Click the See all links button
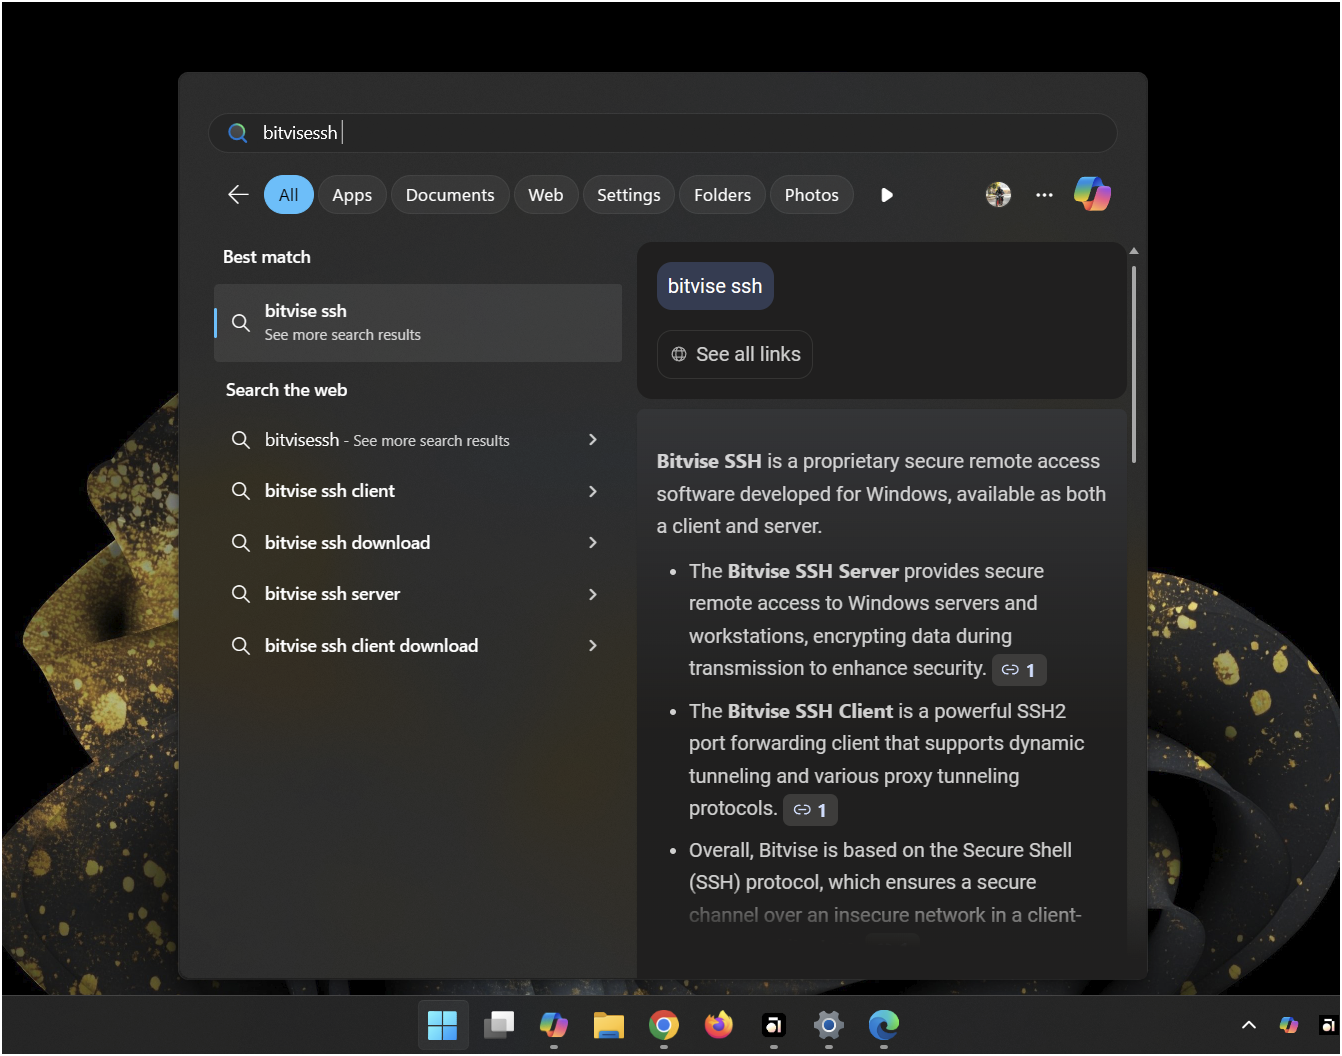Viewport: 1342px width, 1056px height. point(735,355)
